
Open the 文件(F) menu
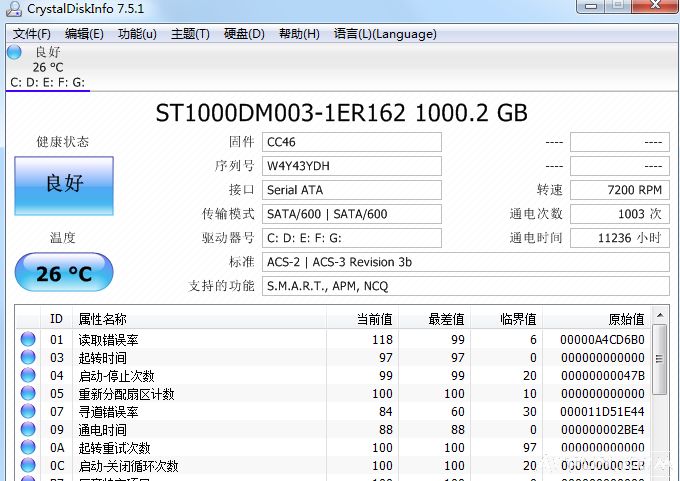pyautogui.click(x=32, y=33)
